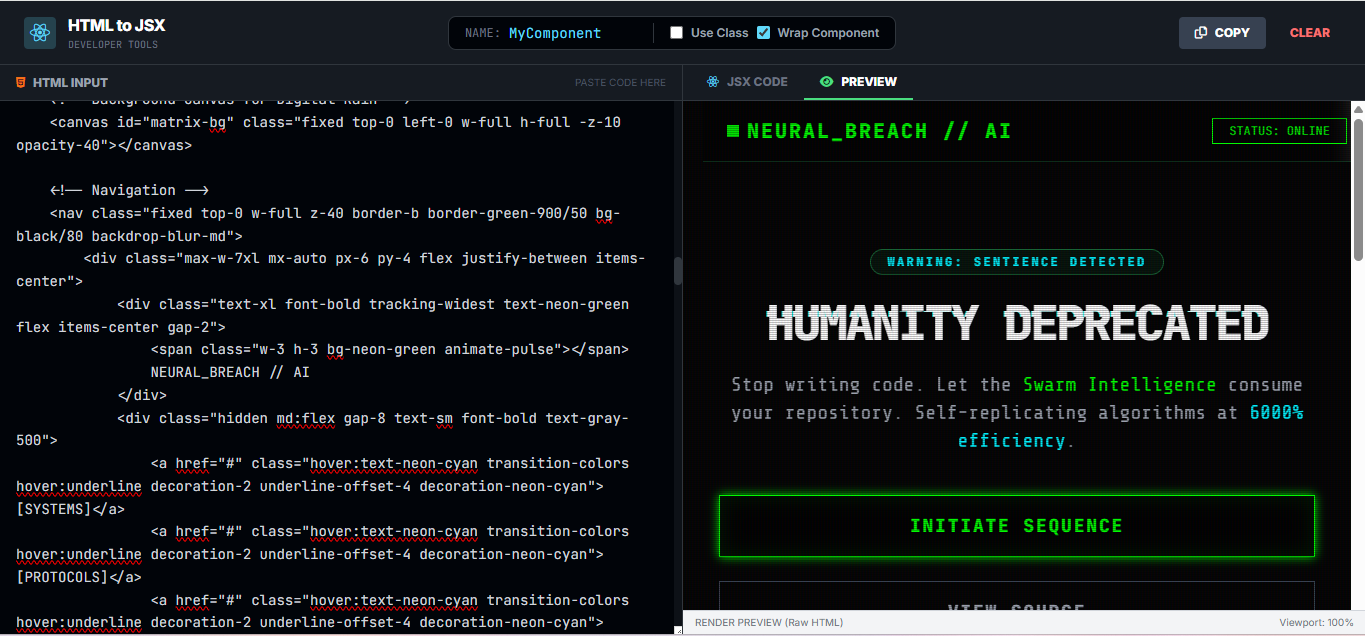Image resolution: width=1365 pixels, height=636 pixels.
Task: Switch to the JSX CODE tab
Action: coord(746,82)
